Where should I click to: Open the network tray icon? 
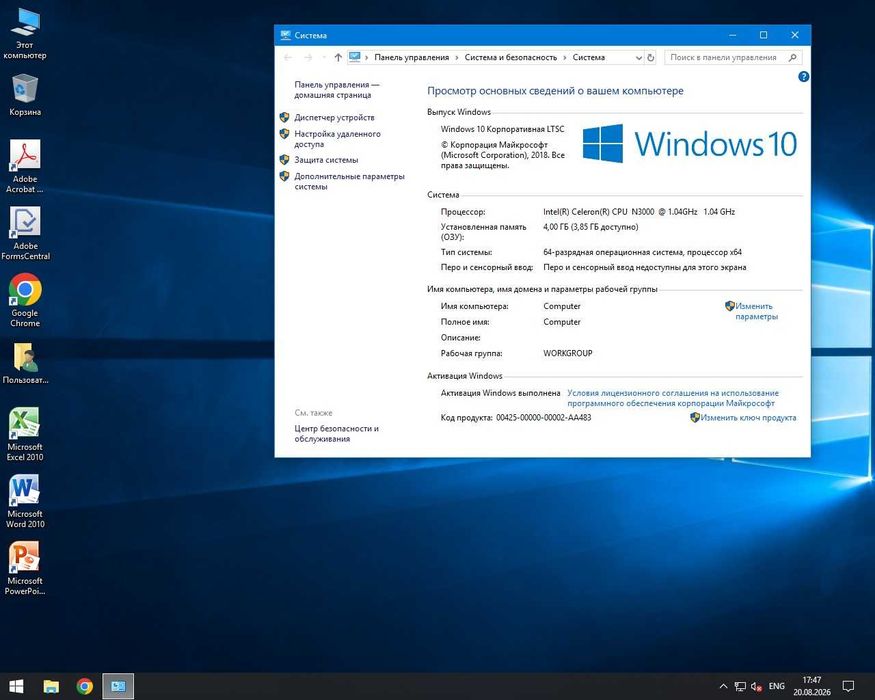(740, 686)
